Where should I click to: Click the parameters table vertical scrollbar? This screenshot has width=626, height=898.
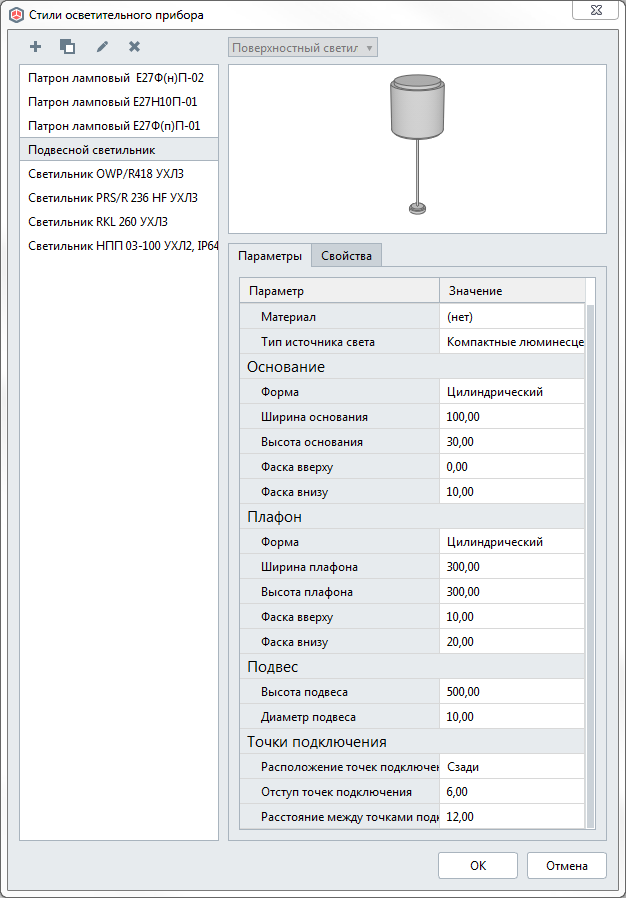pos(590,565)
